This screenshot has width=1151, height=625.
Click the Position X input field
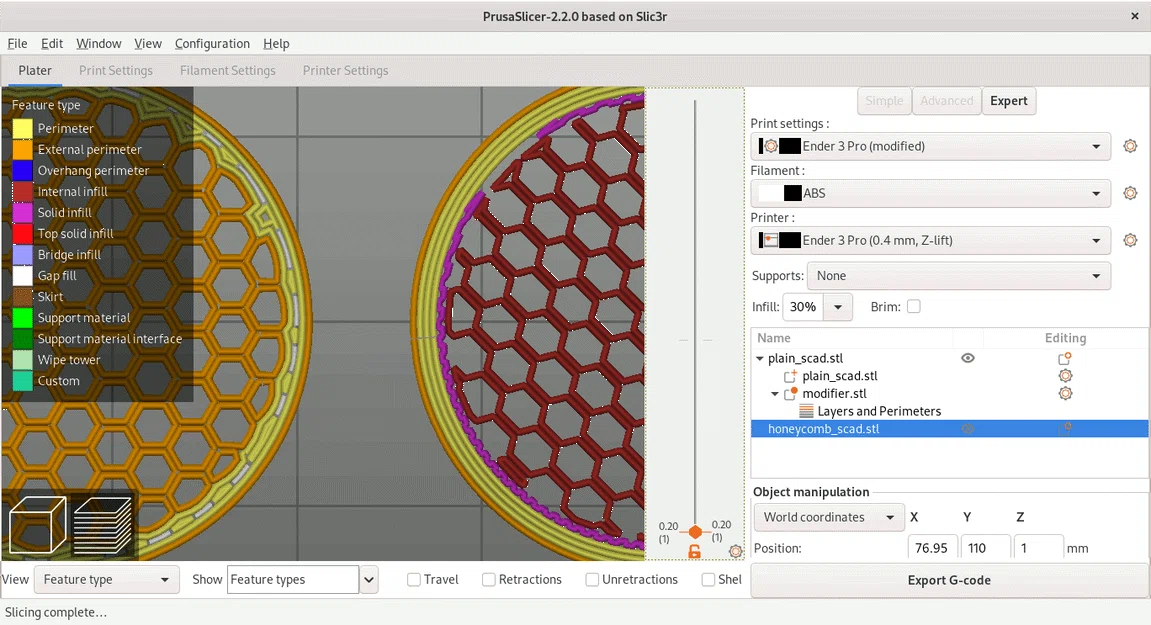(932, 547)
